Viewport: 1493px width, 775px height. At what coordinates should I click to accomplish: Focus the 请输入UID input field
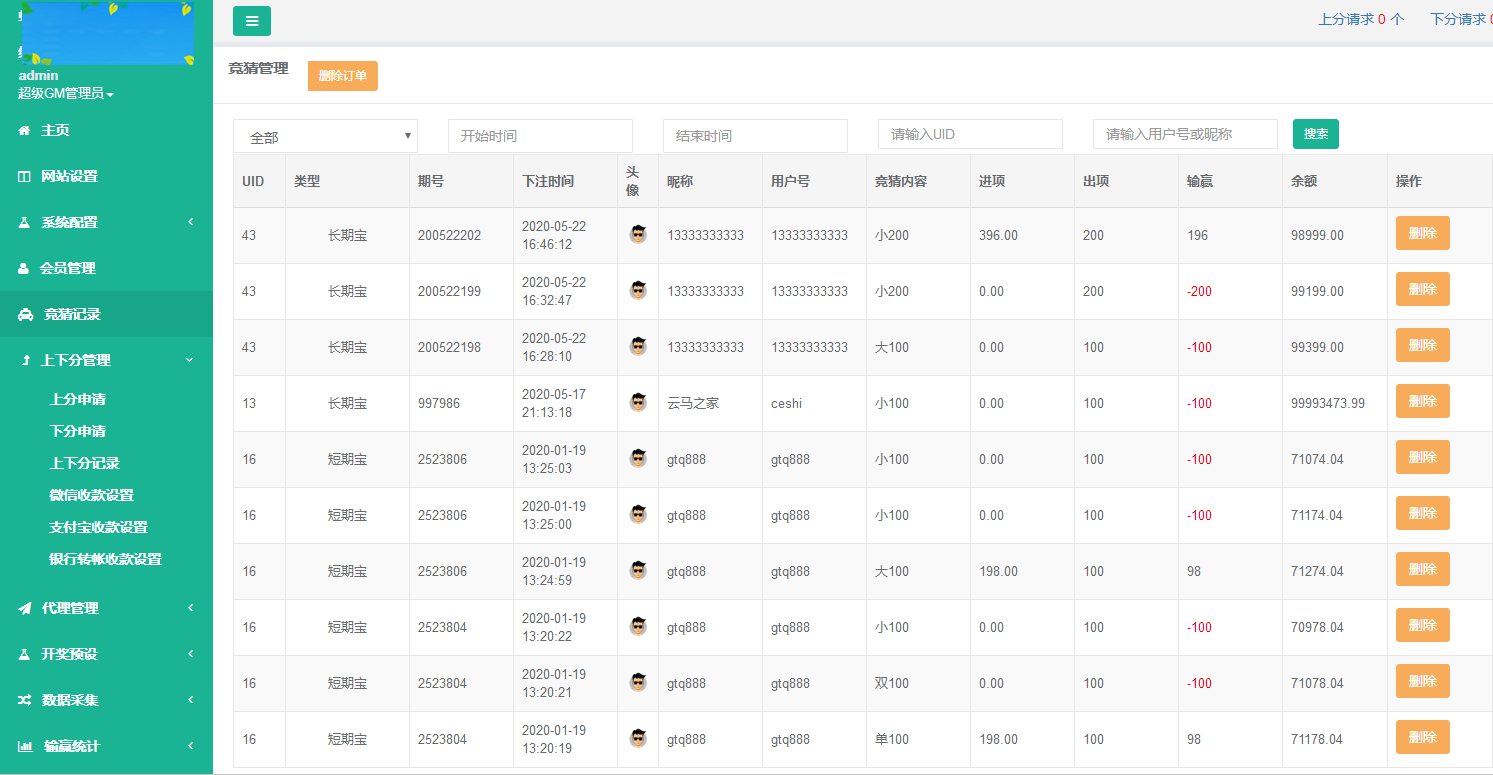[969, 134]
